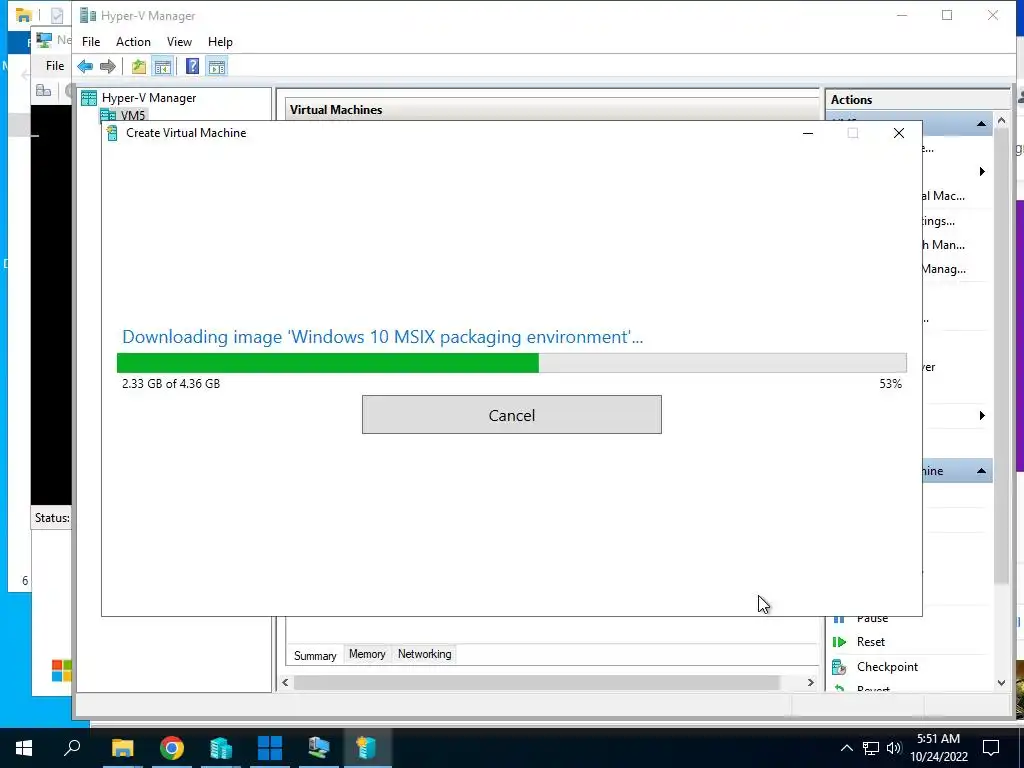
Task: Click the Actions pane vertical scrollbar thumb
Action: [1001, 356]
